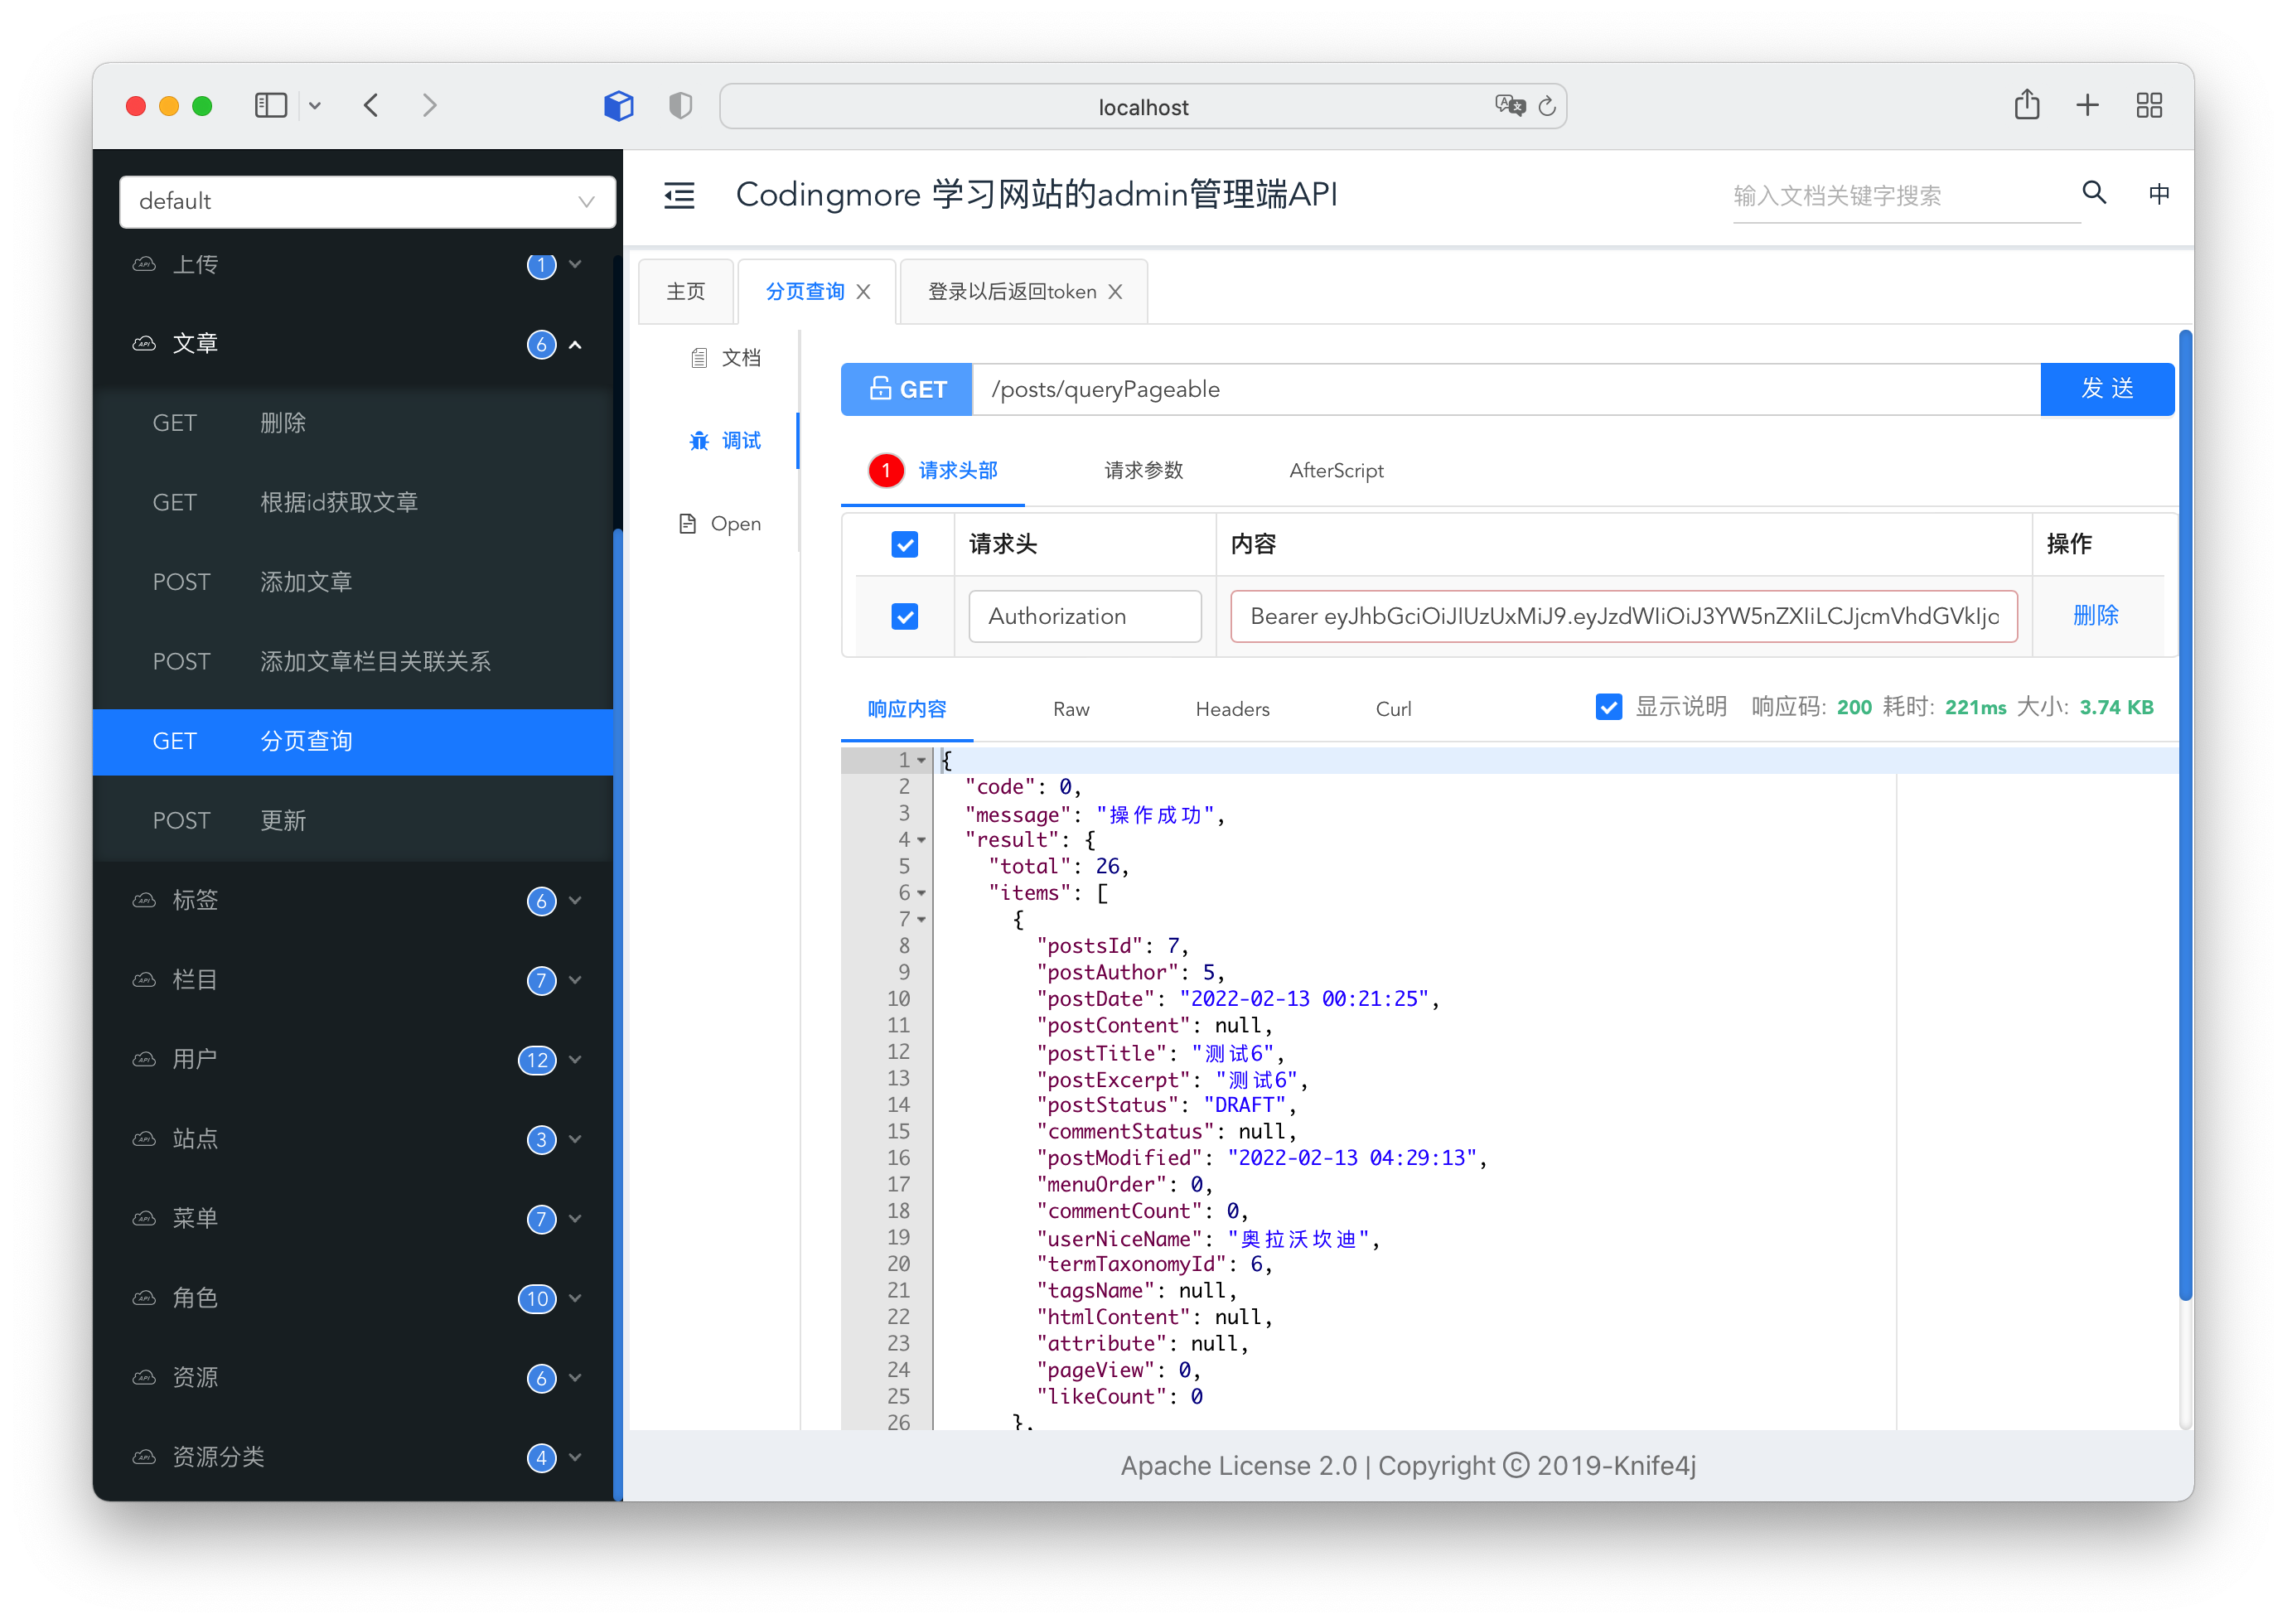2287x1624 pixels.
Task: Switch to the Raw response tab
Action: pos(1071,709)
